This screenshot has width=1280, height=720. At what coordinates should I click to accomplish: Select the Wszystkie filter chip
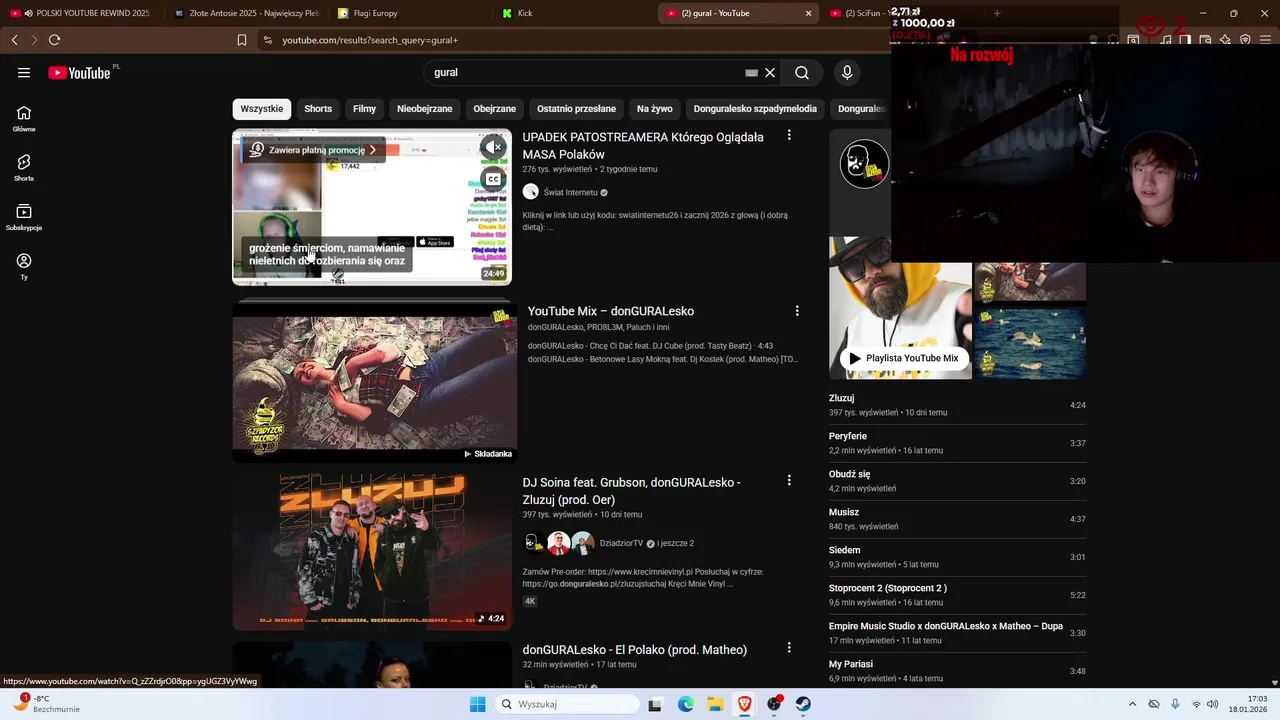click(262, 109)
